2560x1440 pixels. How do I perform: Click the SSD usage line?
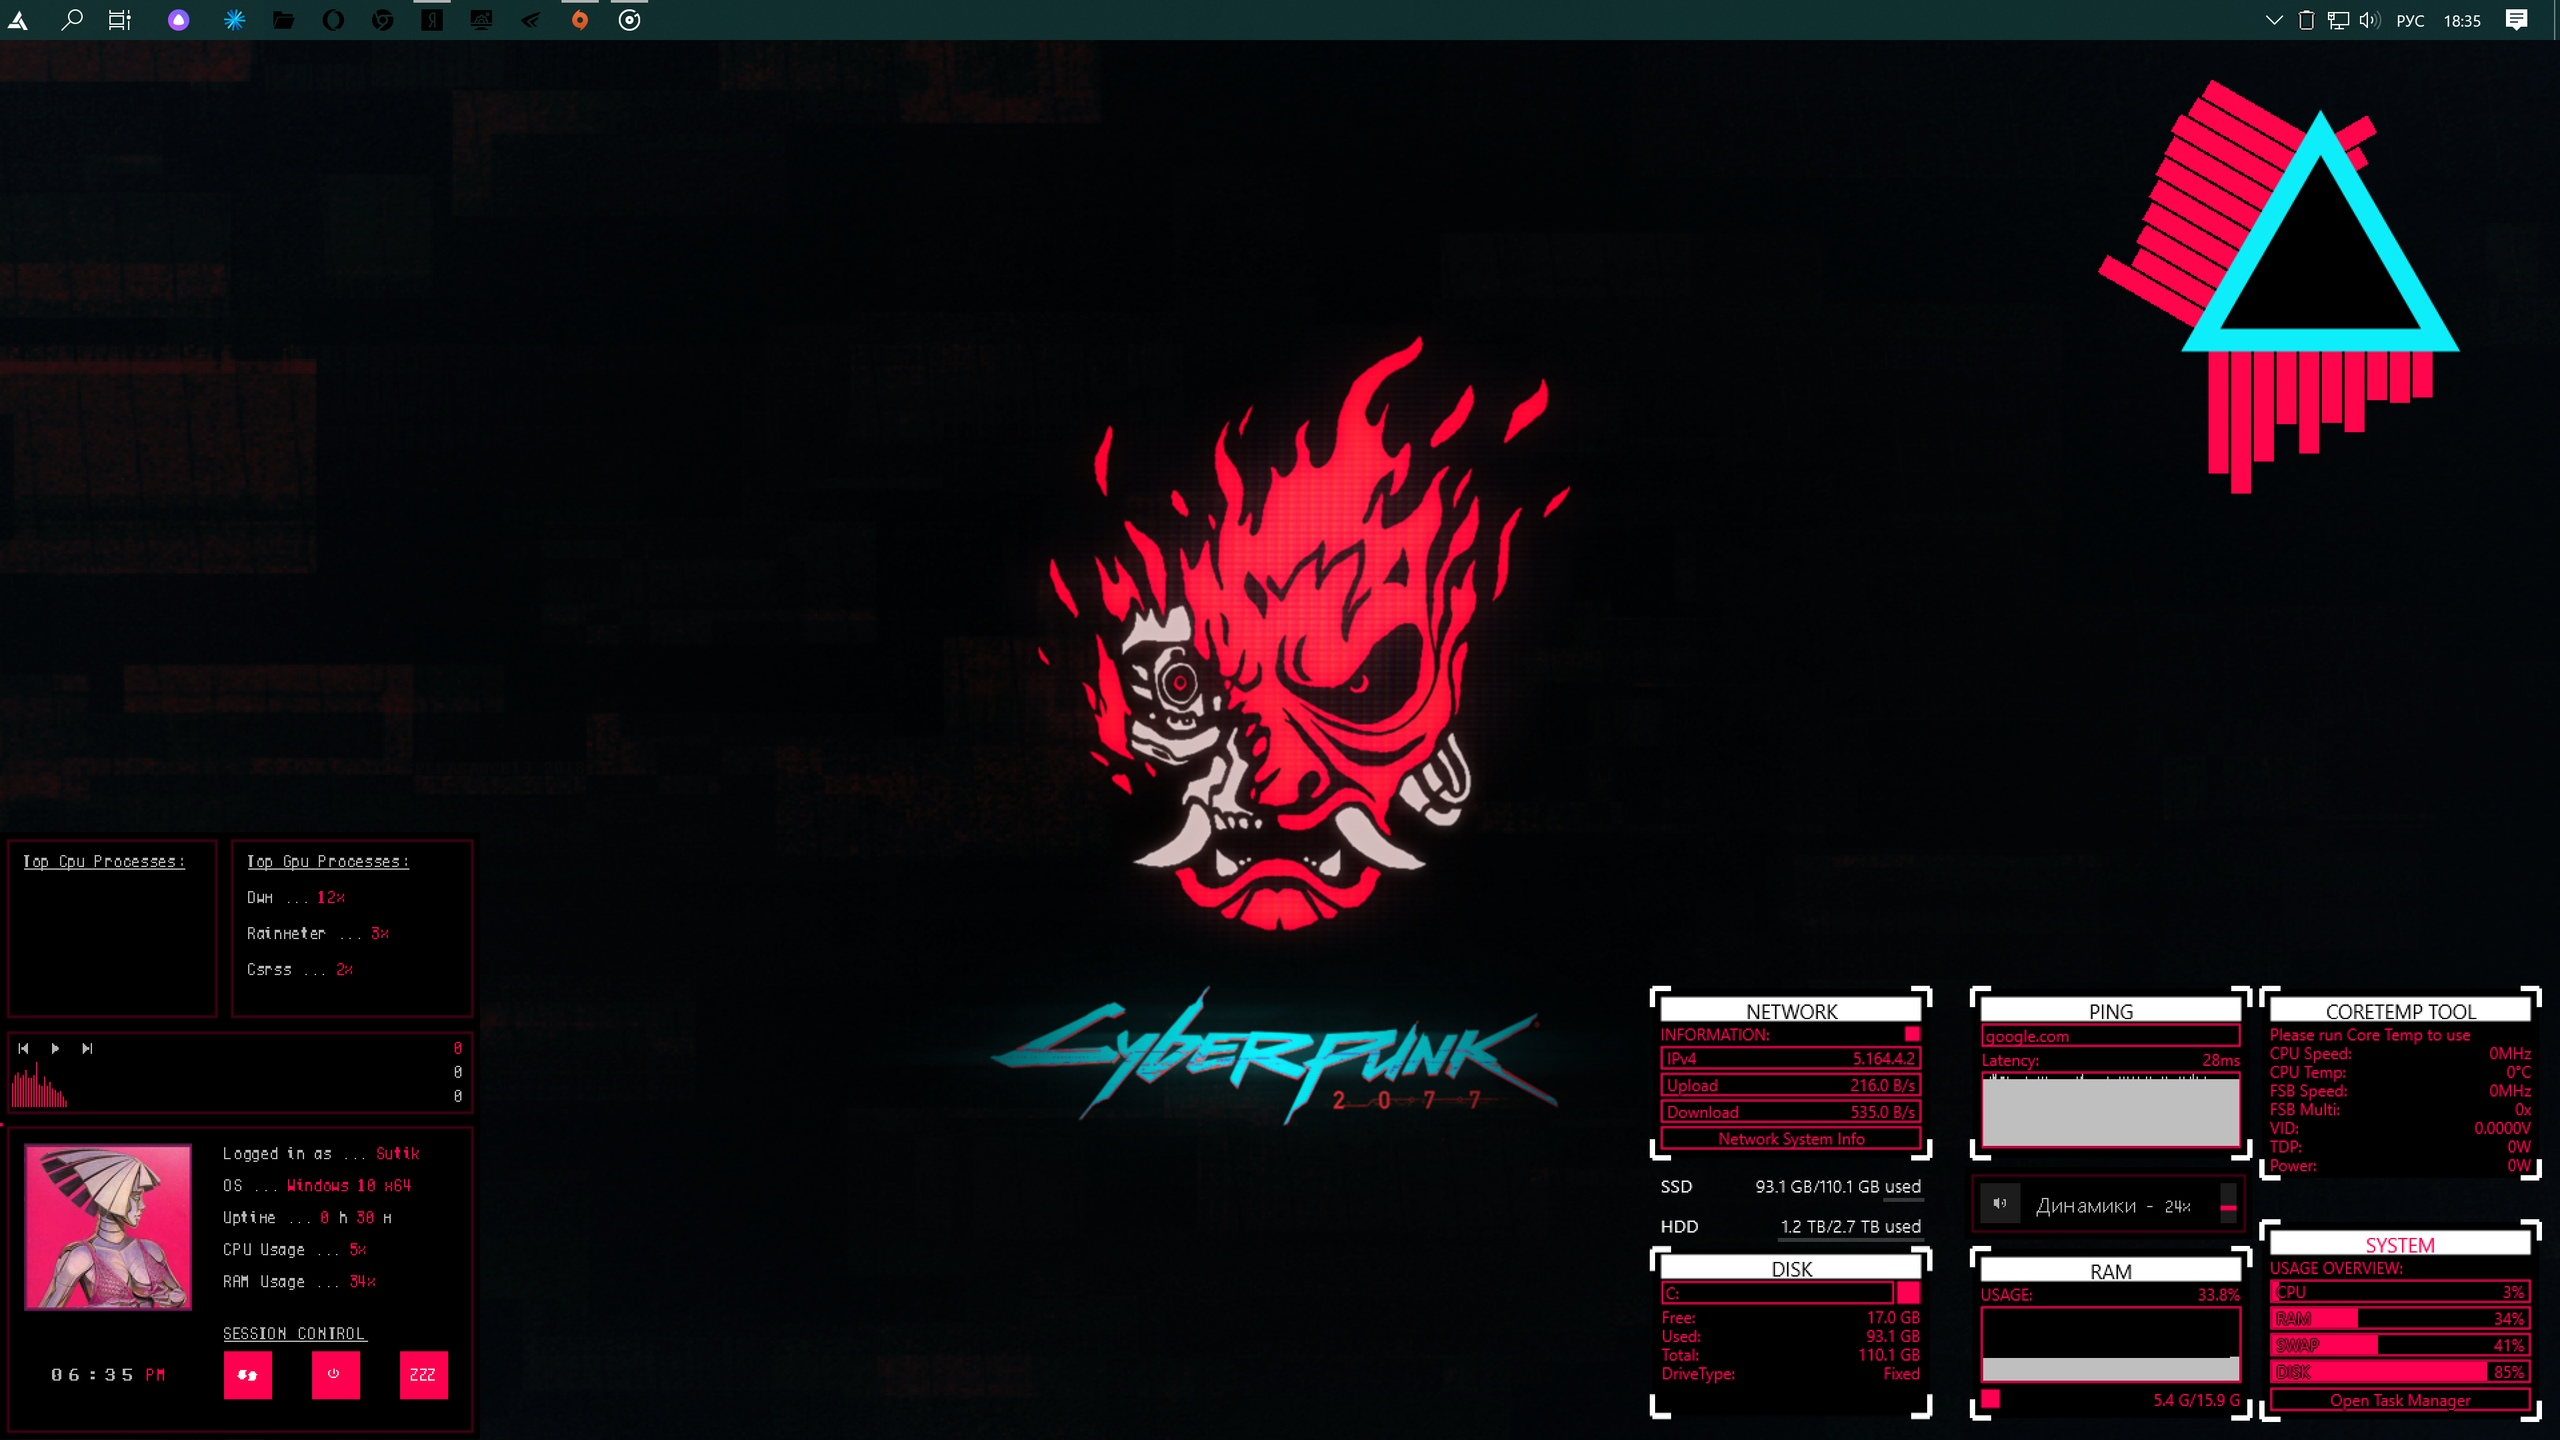1790,1187
